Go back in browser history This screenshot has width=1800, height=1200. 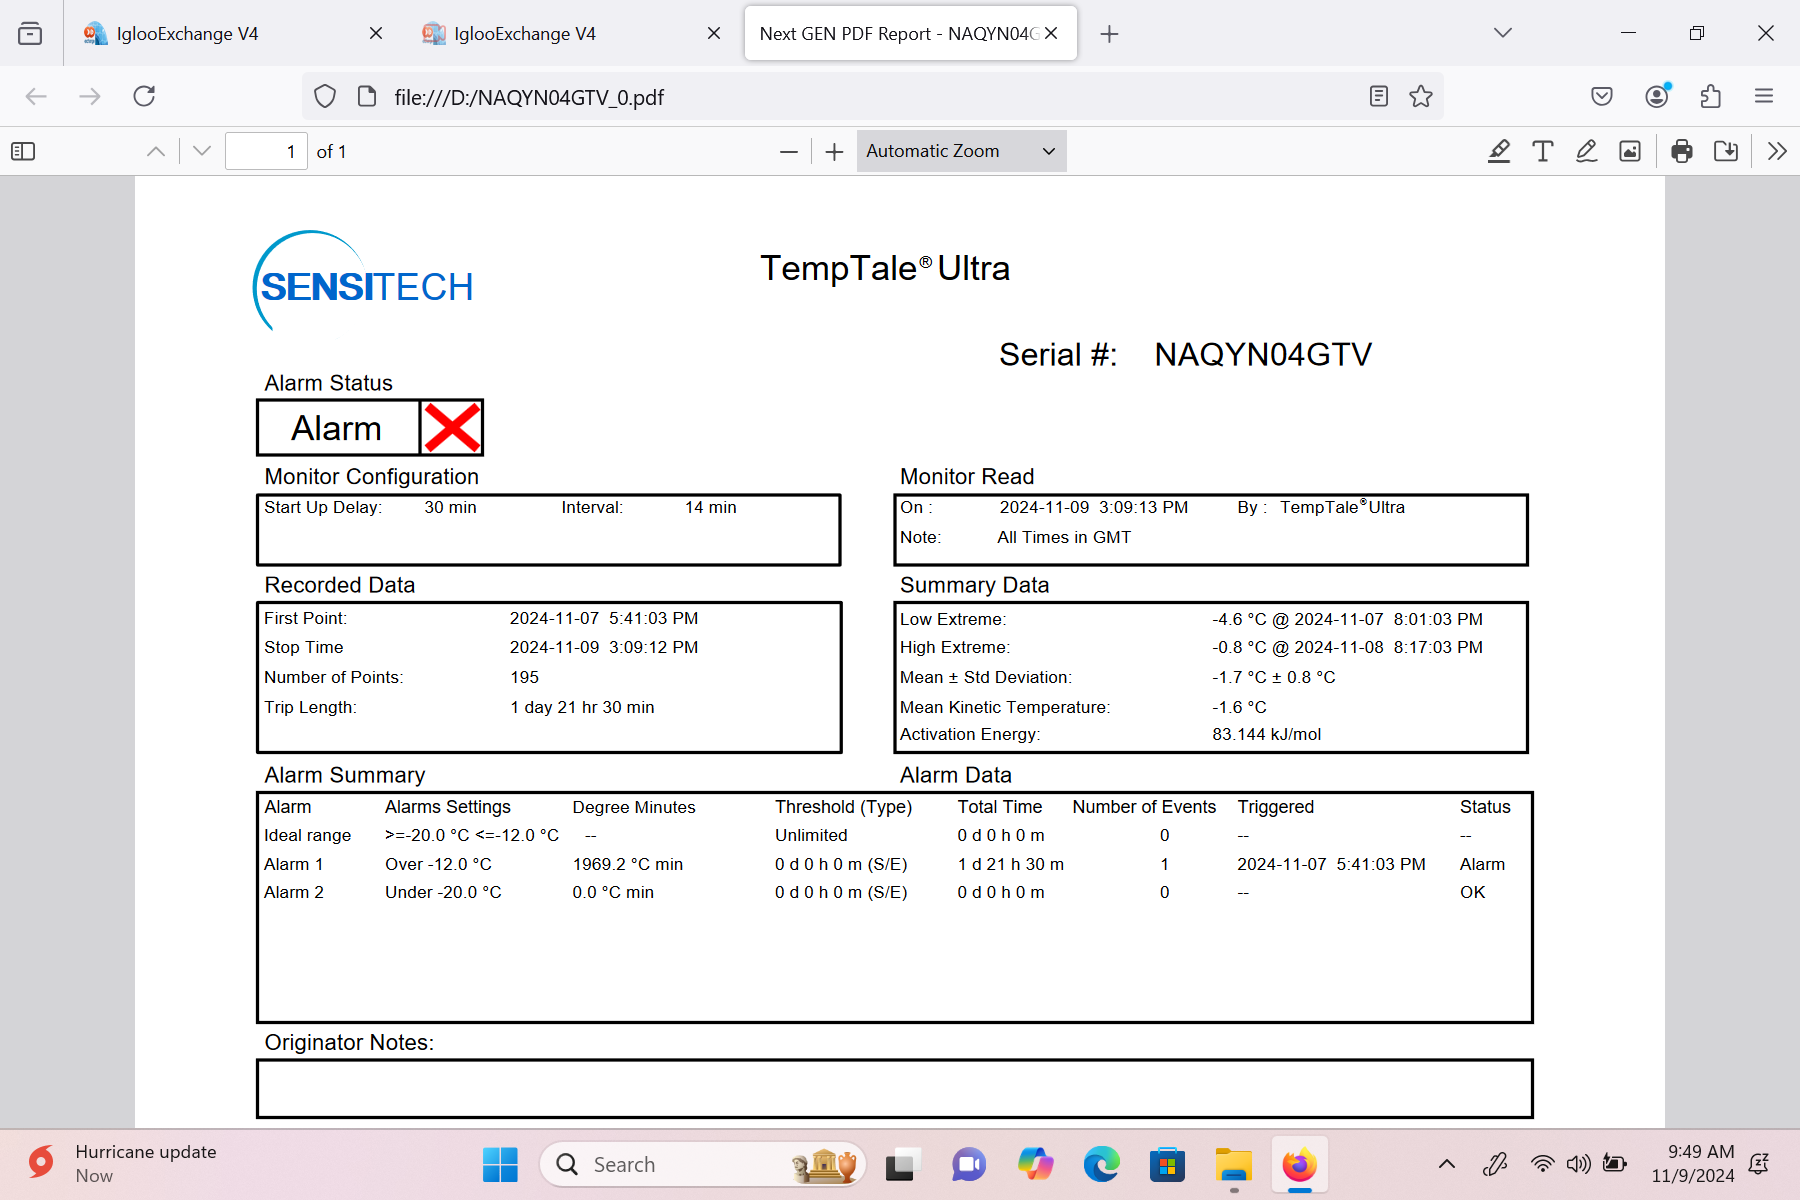click(x=36, y=96)
